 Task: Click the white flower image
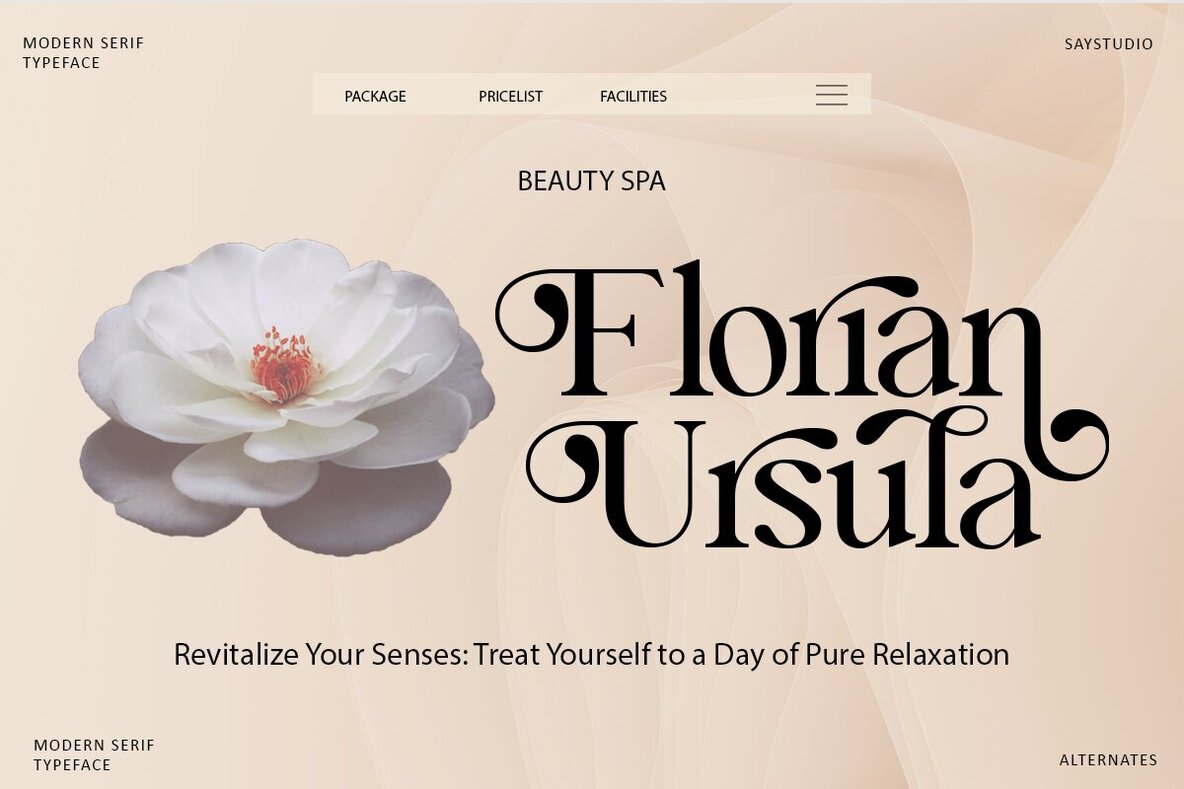pos(286,397)
